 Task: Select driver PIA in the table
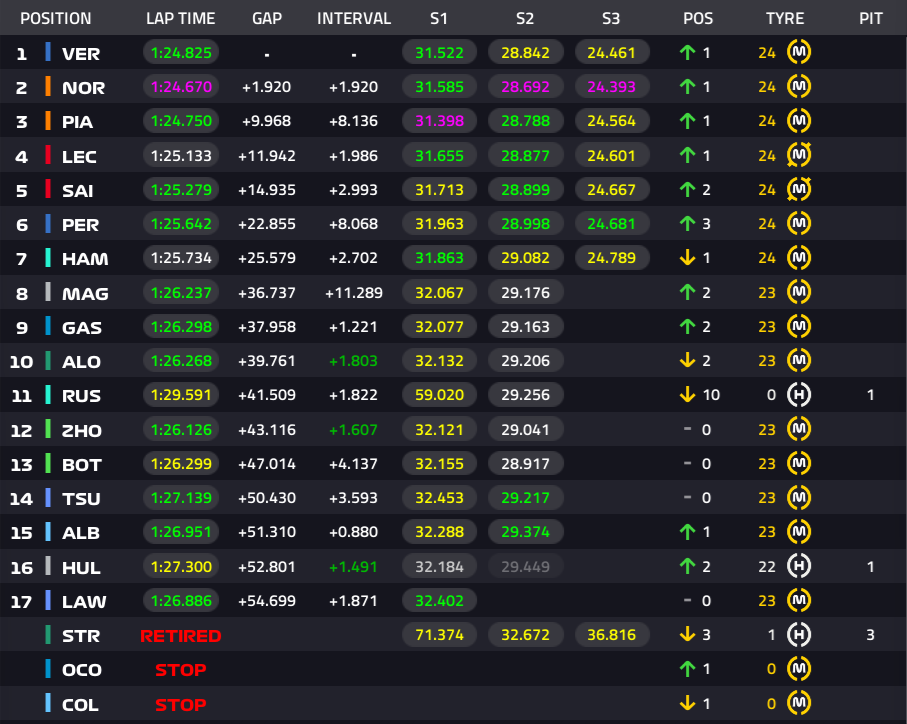78,122
